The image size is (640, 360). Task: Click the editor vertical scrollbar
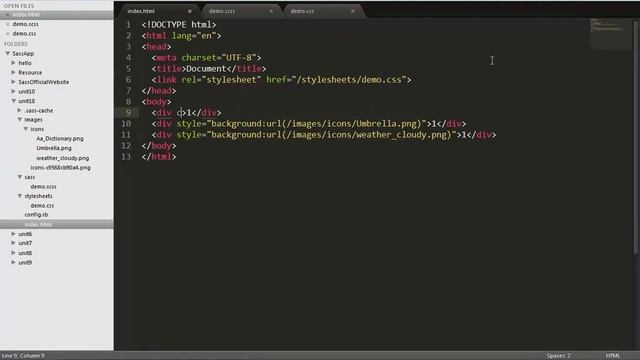coord(635,139)
